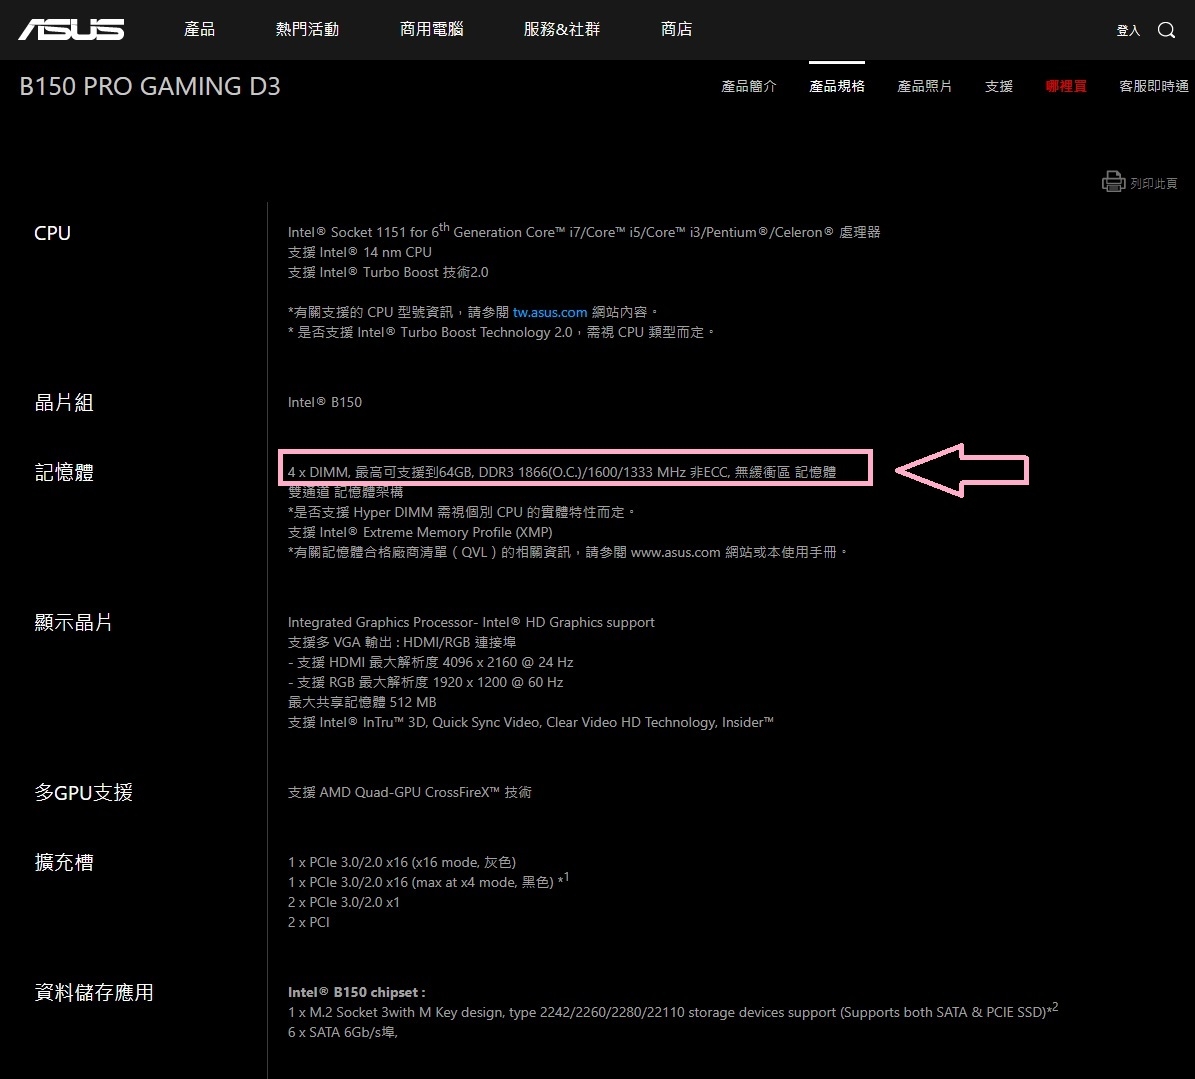
Task: Click the 支援多 VGA 輸出 line
Action: tap(402, 642)
